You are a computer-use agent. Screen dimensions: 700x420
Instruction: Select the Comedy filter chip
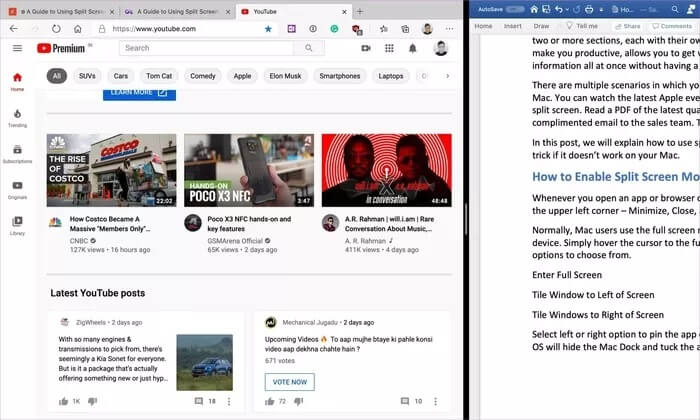203,76
